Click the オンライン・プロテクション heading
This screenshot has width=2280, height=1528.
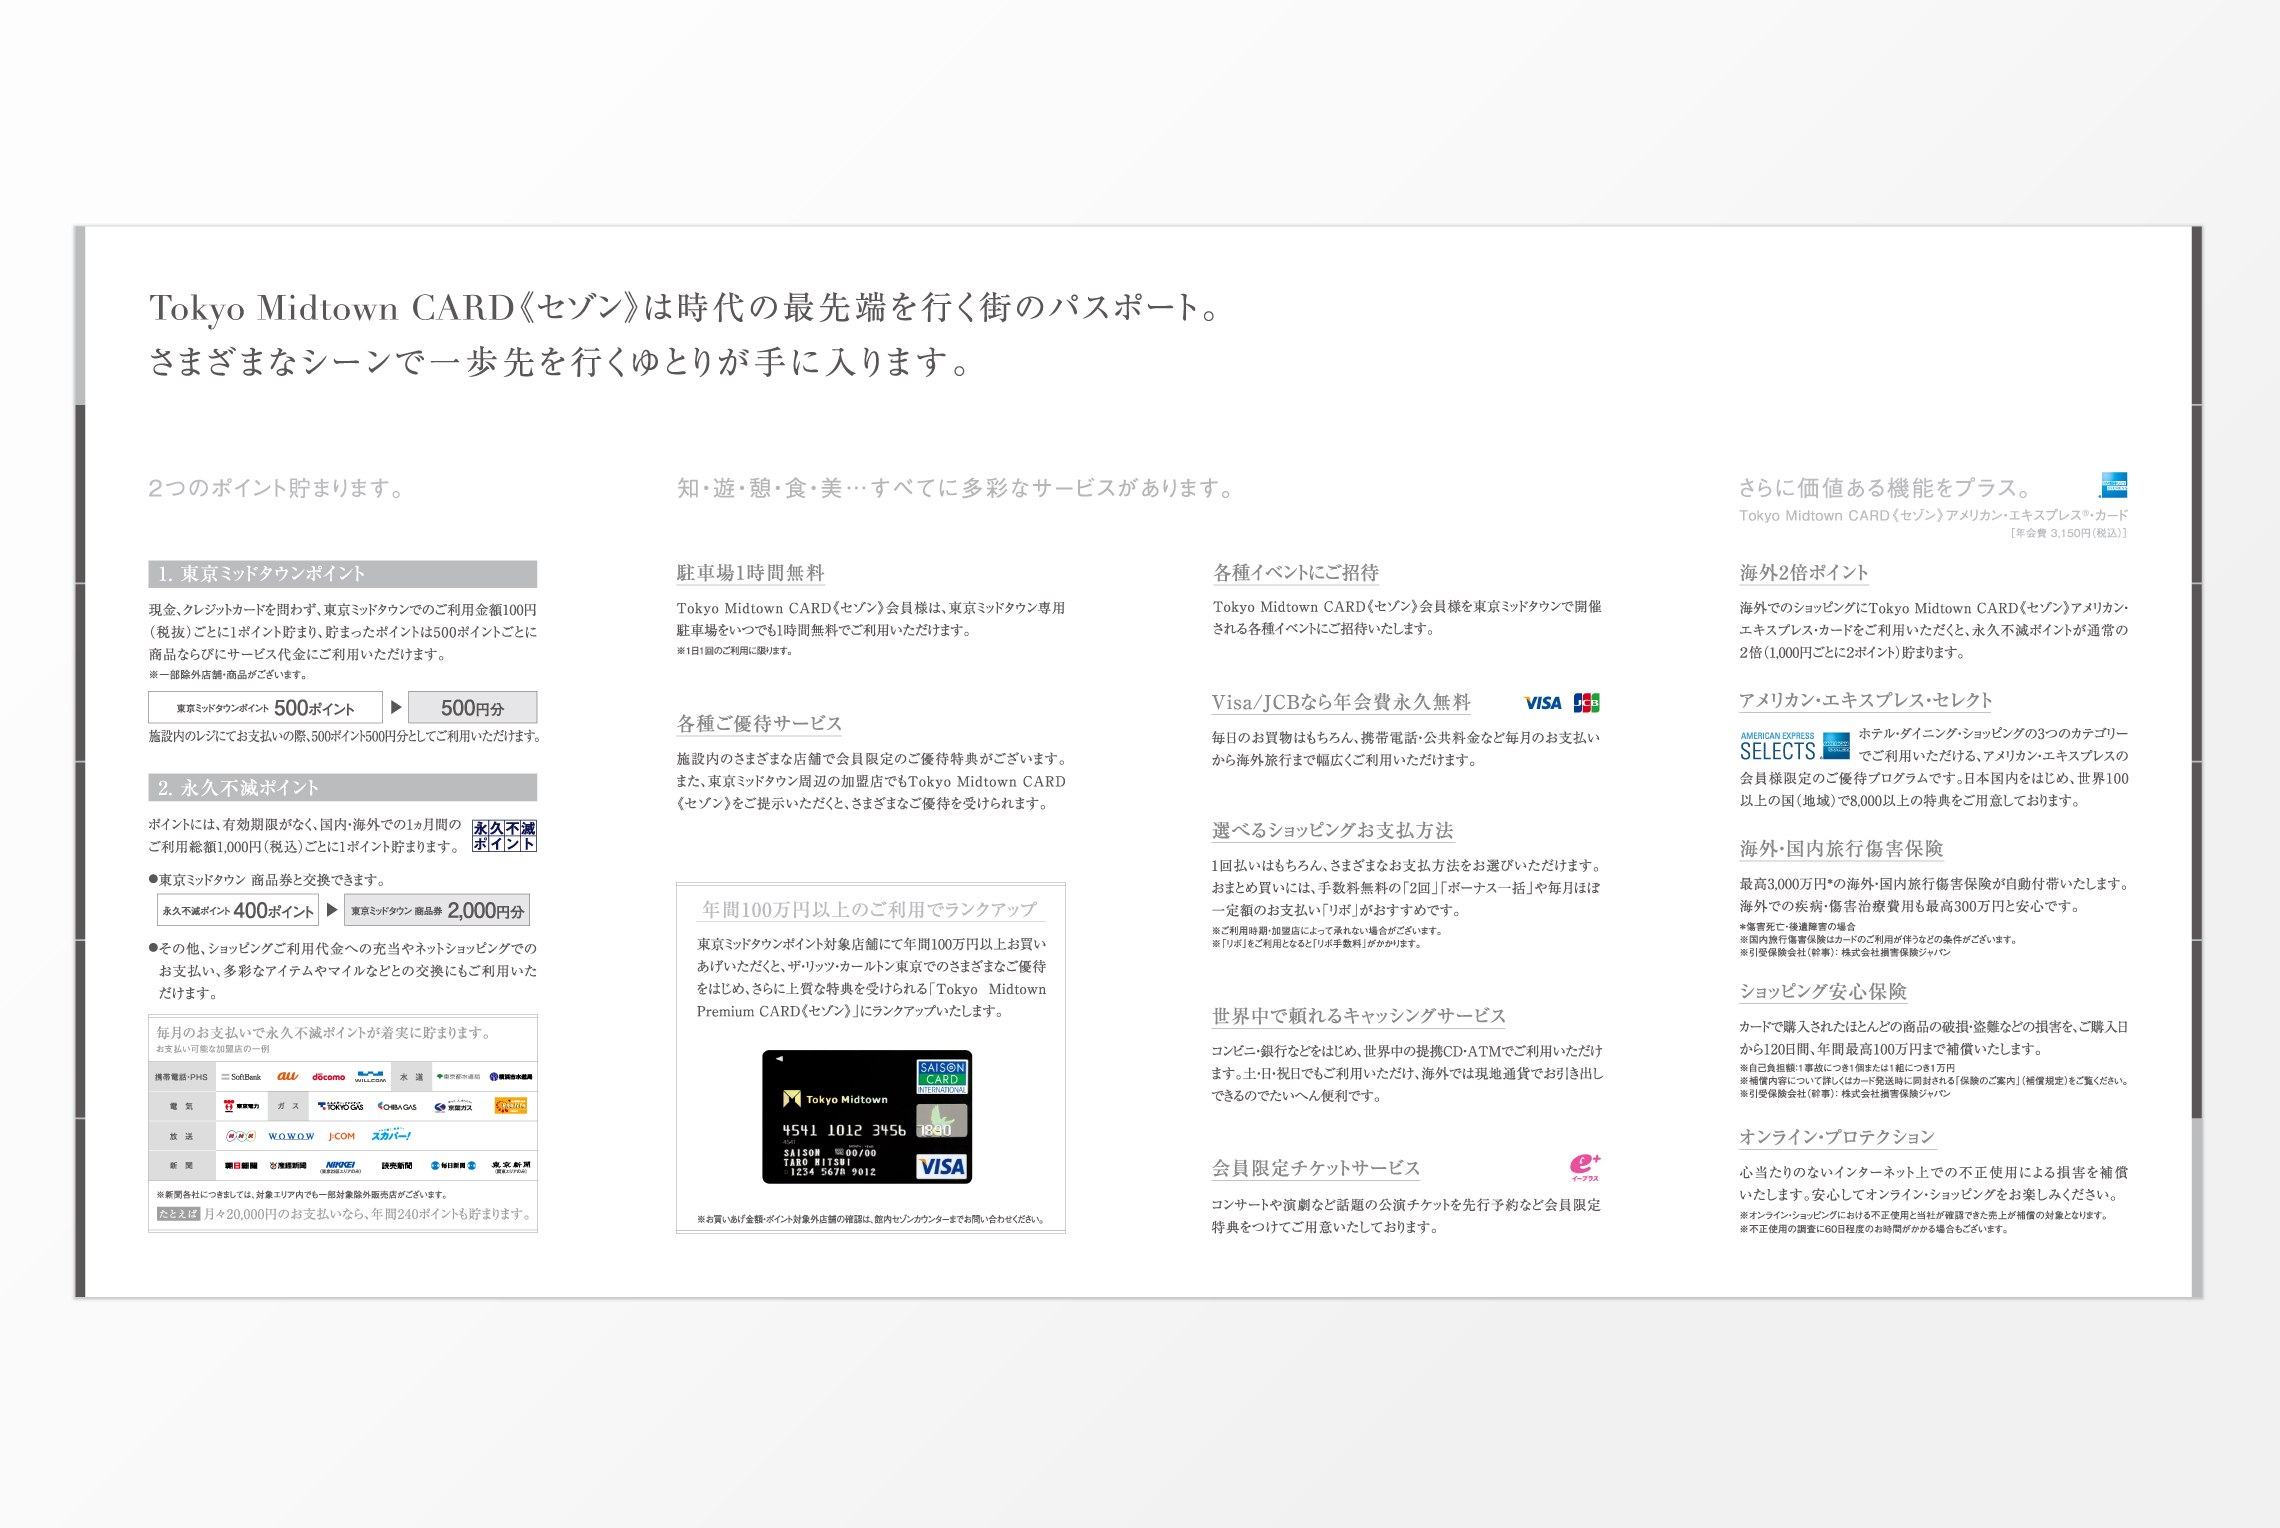(1837, 1137)
